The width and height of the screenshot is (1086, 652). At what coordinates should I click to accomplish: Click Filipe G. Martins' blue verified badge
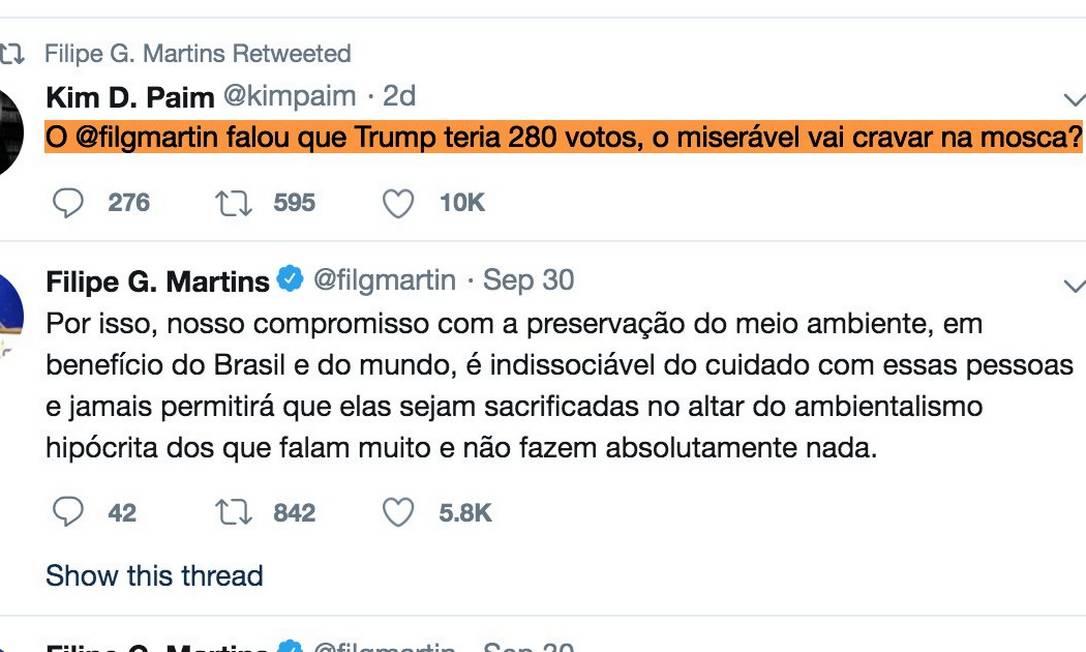click(x=290, y=280)
